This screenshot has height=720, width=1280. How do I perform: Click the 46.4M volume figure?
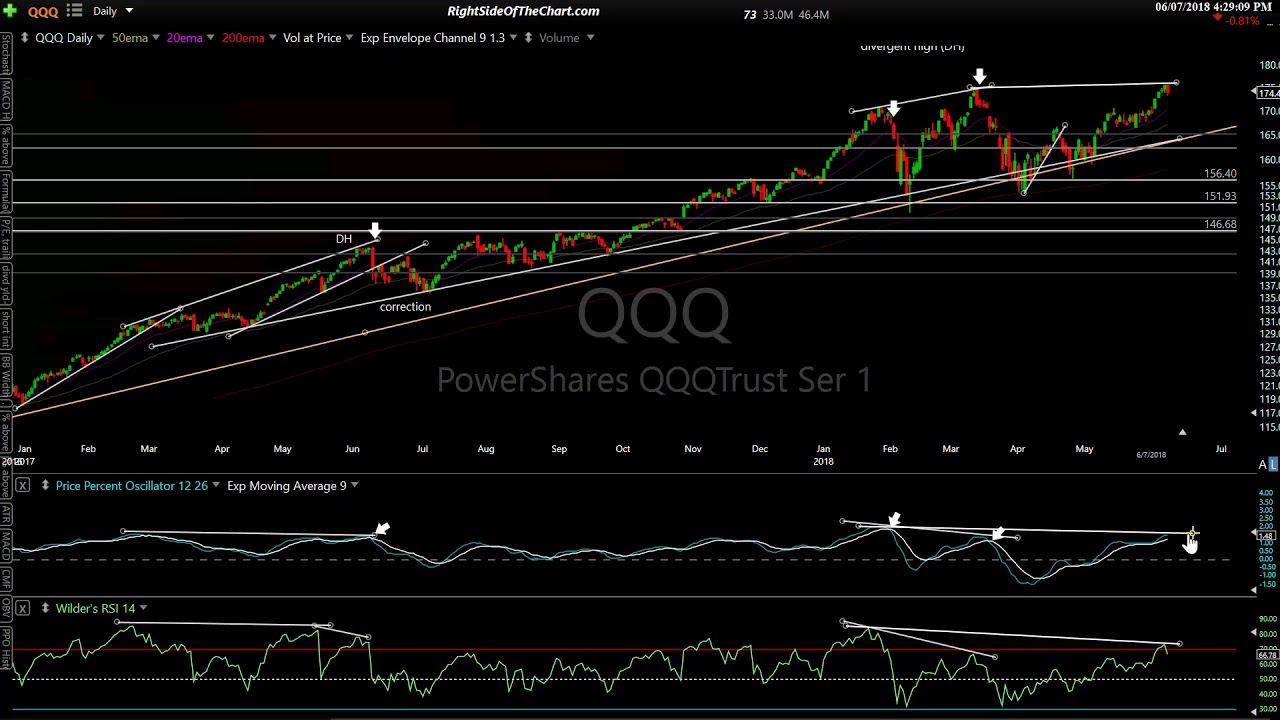[x=813, y=15]
